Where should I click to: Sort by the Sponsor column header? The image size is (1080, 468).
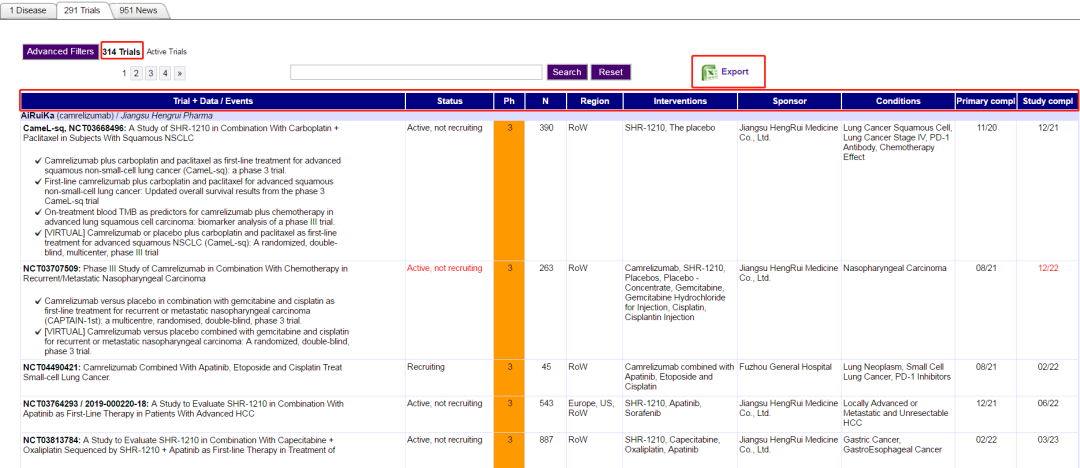coord(789,101)
